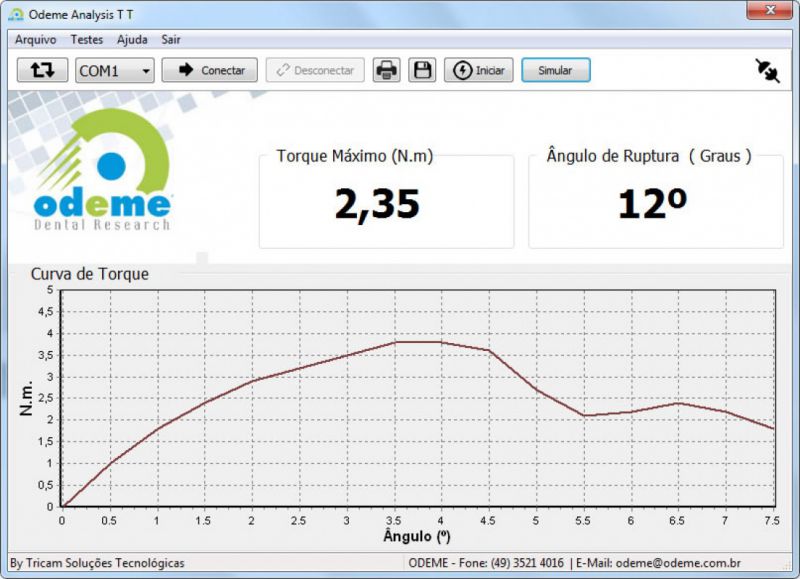Run a simulation with Simular

[555, 70]
